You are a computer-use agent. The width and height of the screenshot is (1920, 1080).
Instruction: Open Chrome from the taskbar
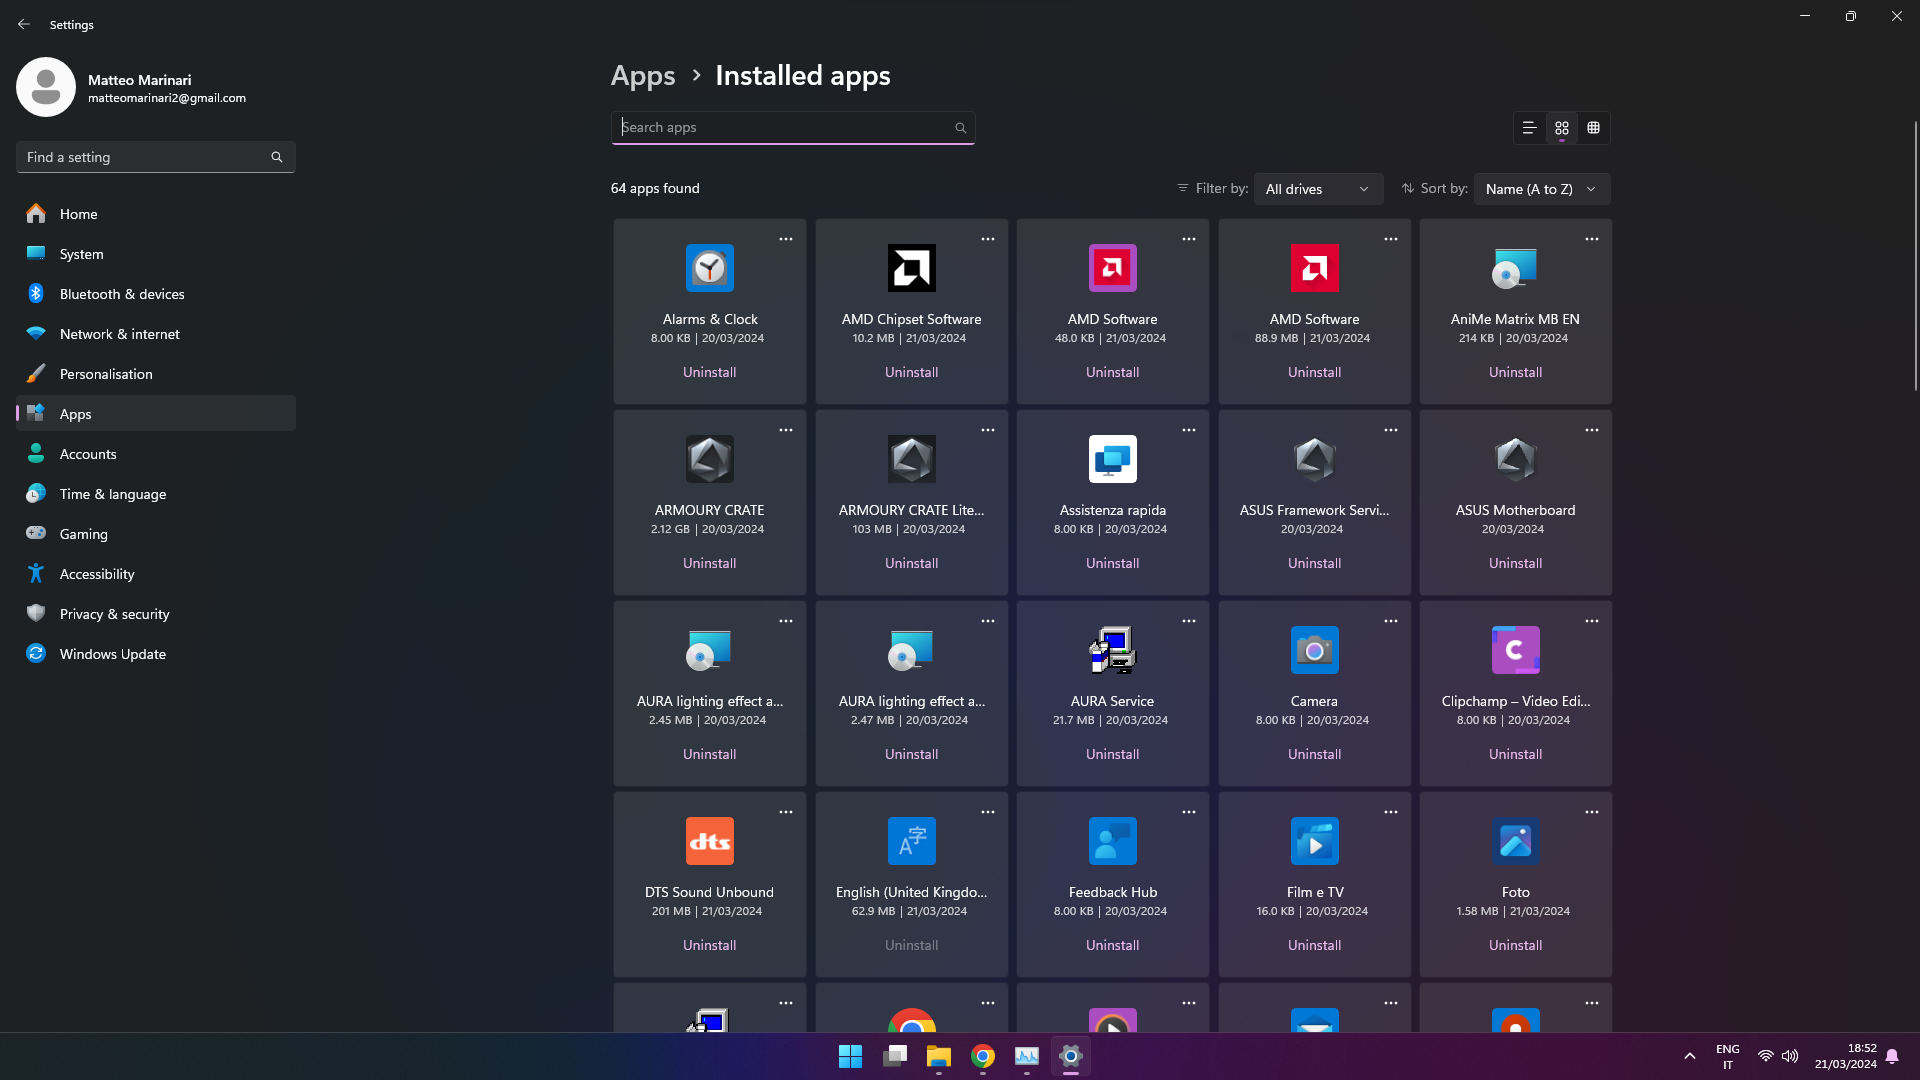[x=983, y=1056]
